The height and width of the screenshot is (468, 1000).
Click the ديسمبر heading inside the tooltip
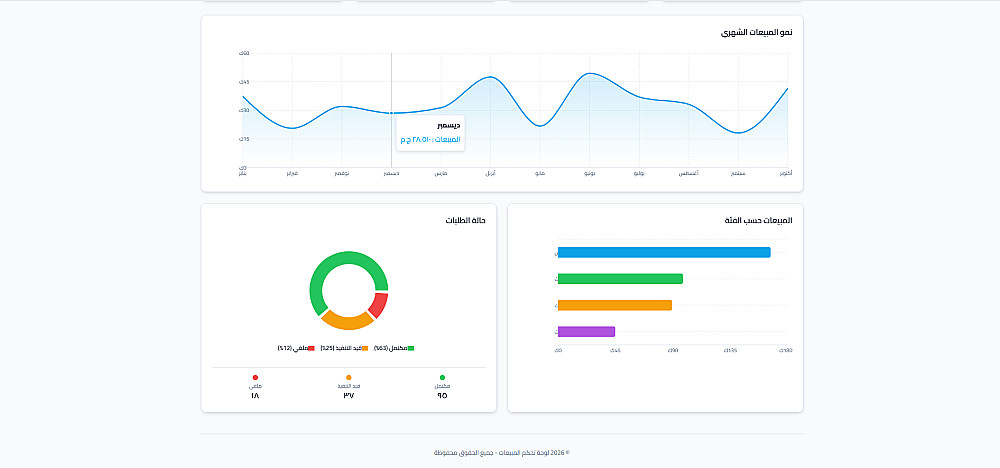pos(448,126)
